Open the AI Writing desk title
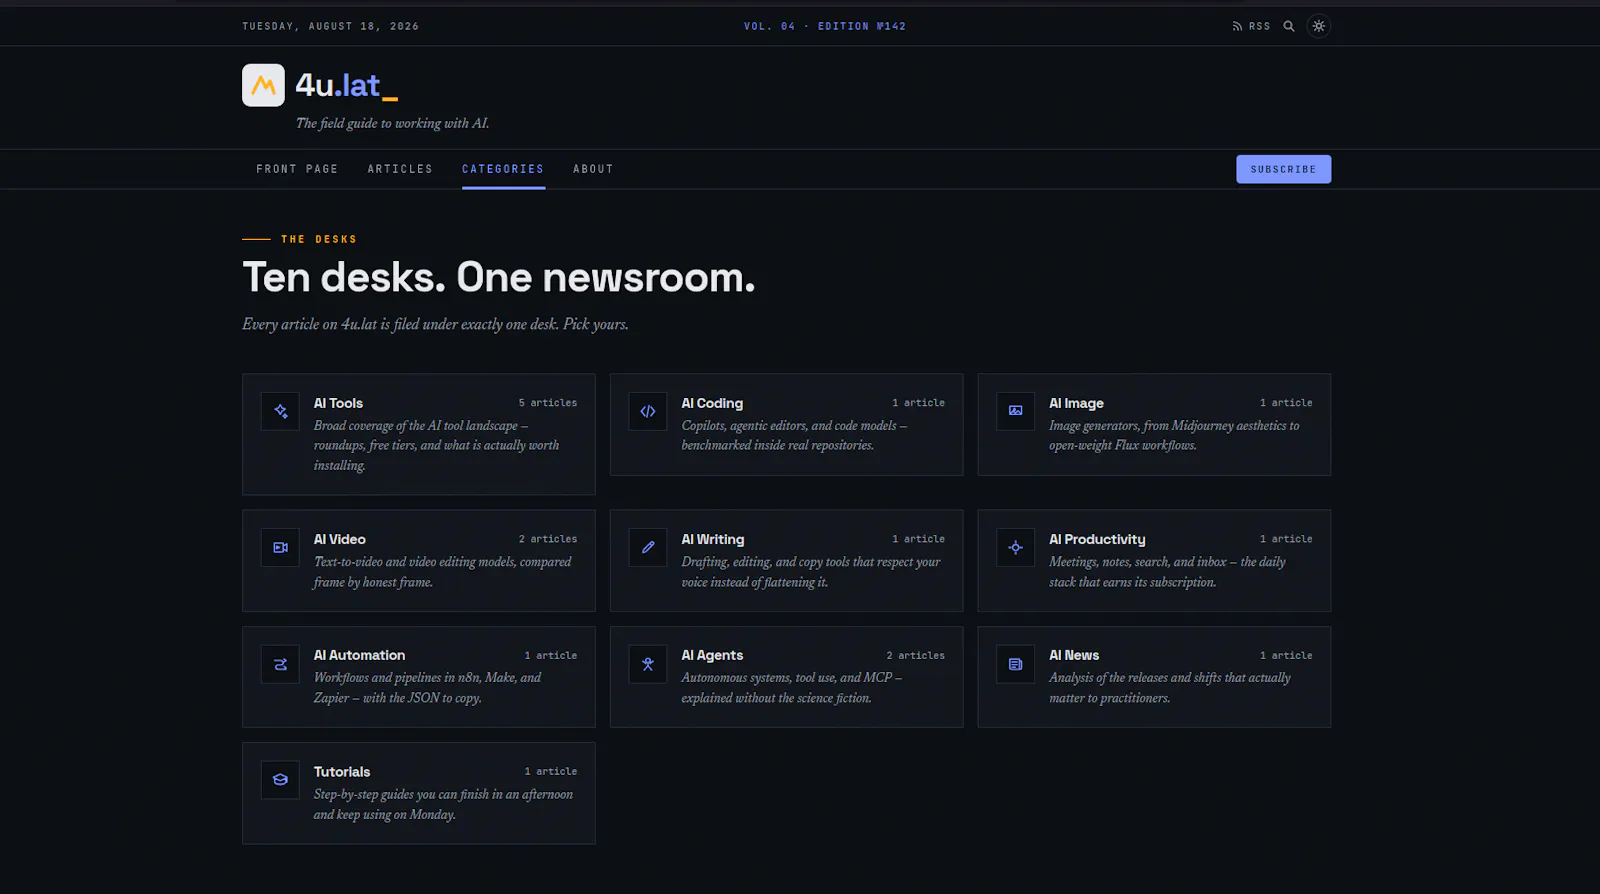1600x894 pixels. coord(713,539)
